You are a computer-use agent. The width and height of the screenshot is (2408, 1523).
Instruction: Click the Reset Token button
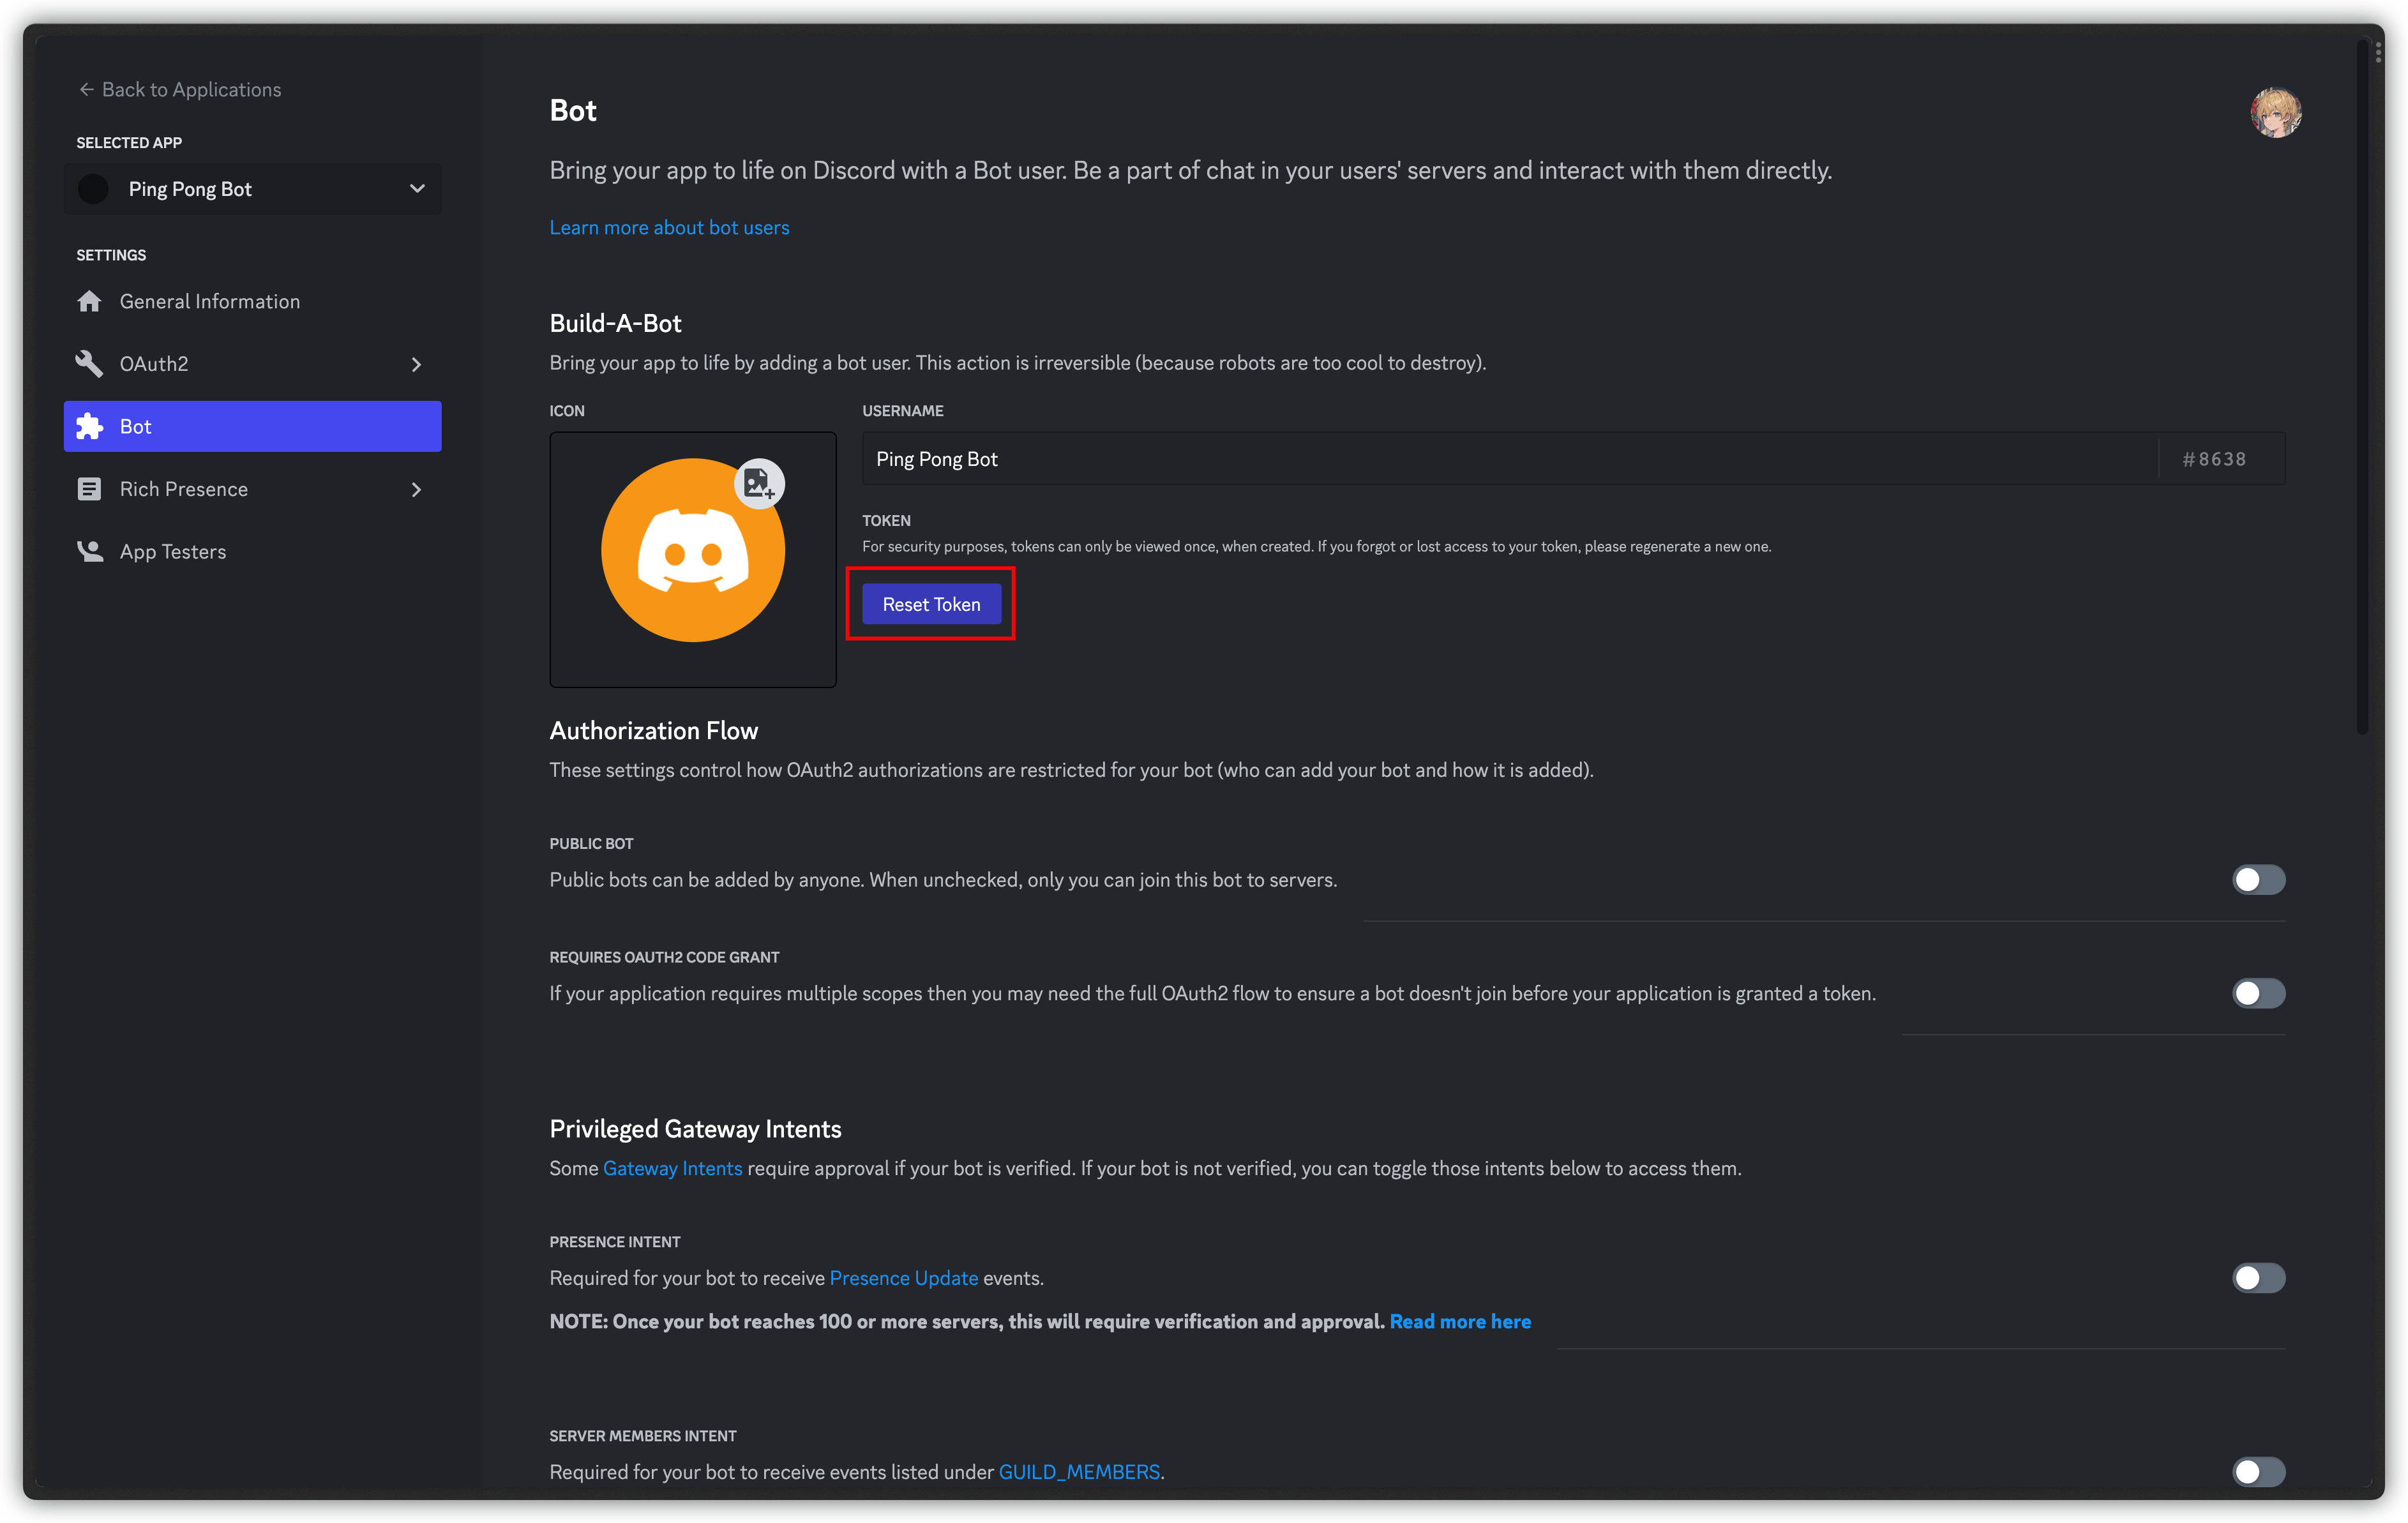point(930,603)
